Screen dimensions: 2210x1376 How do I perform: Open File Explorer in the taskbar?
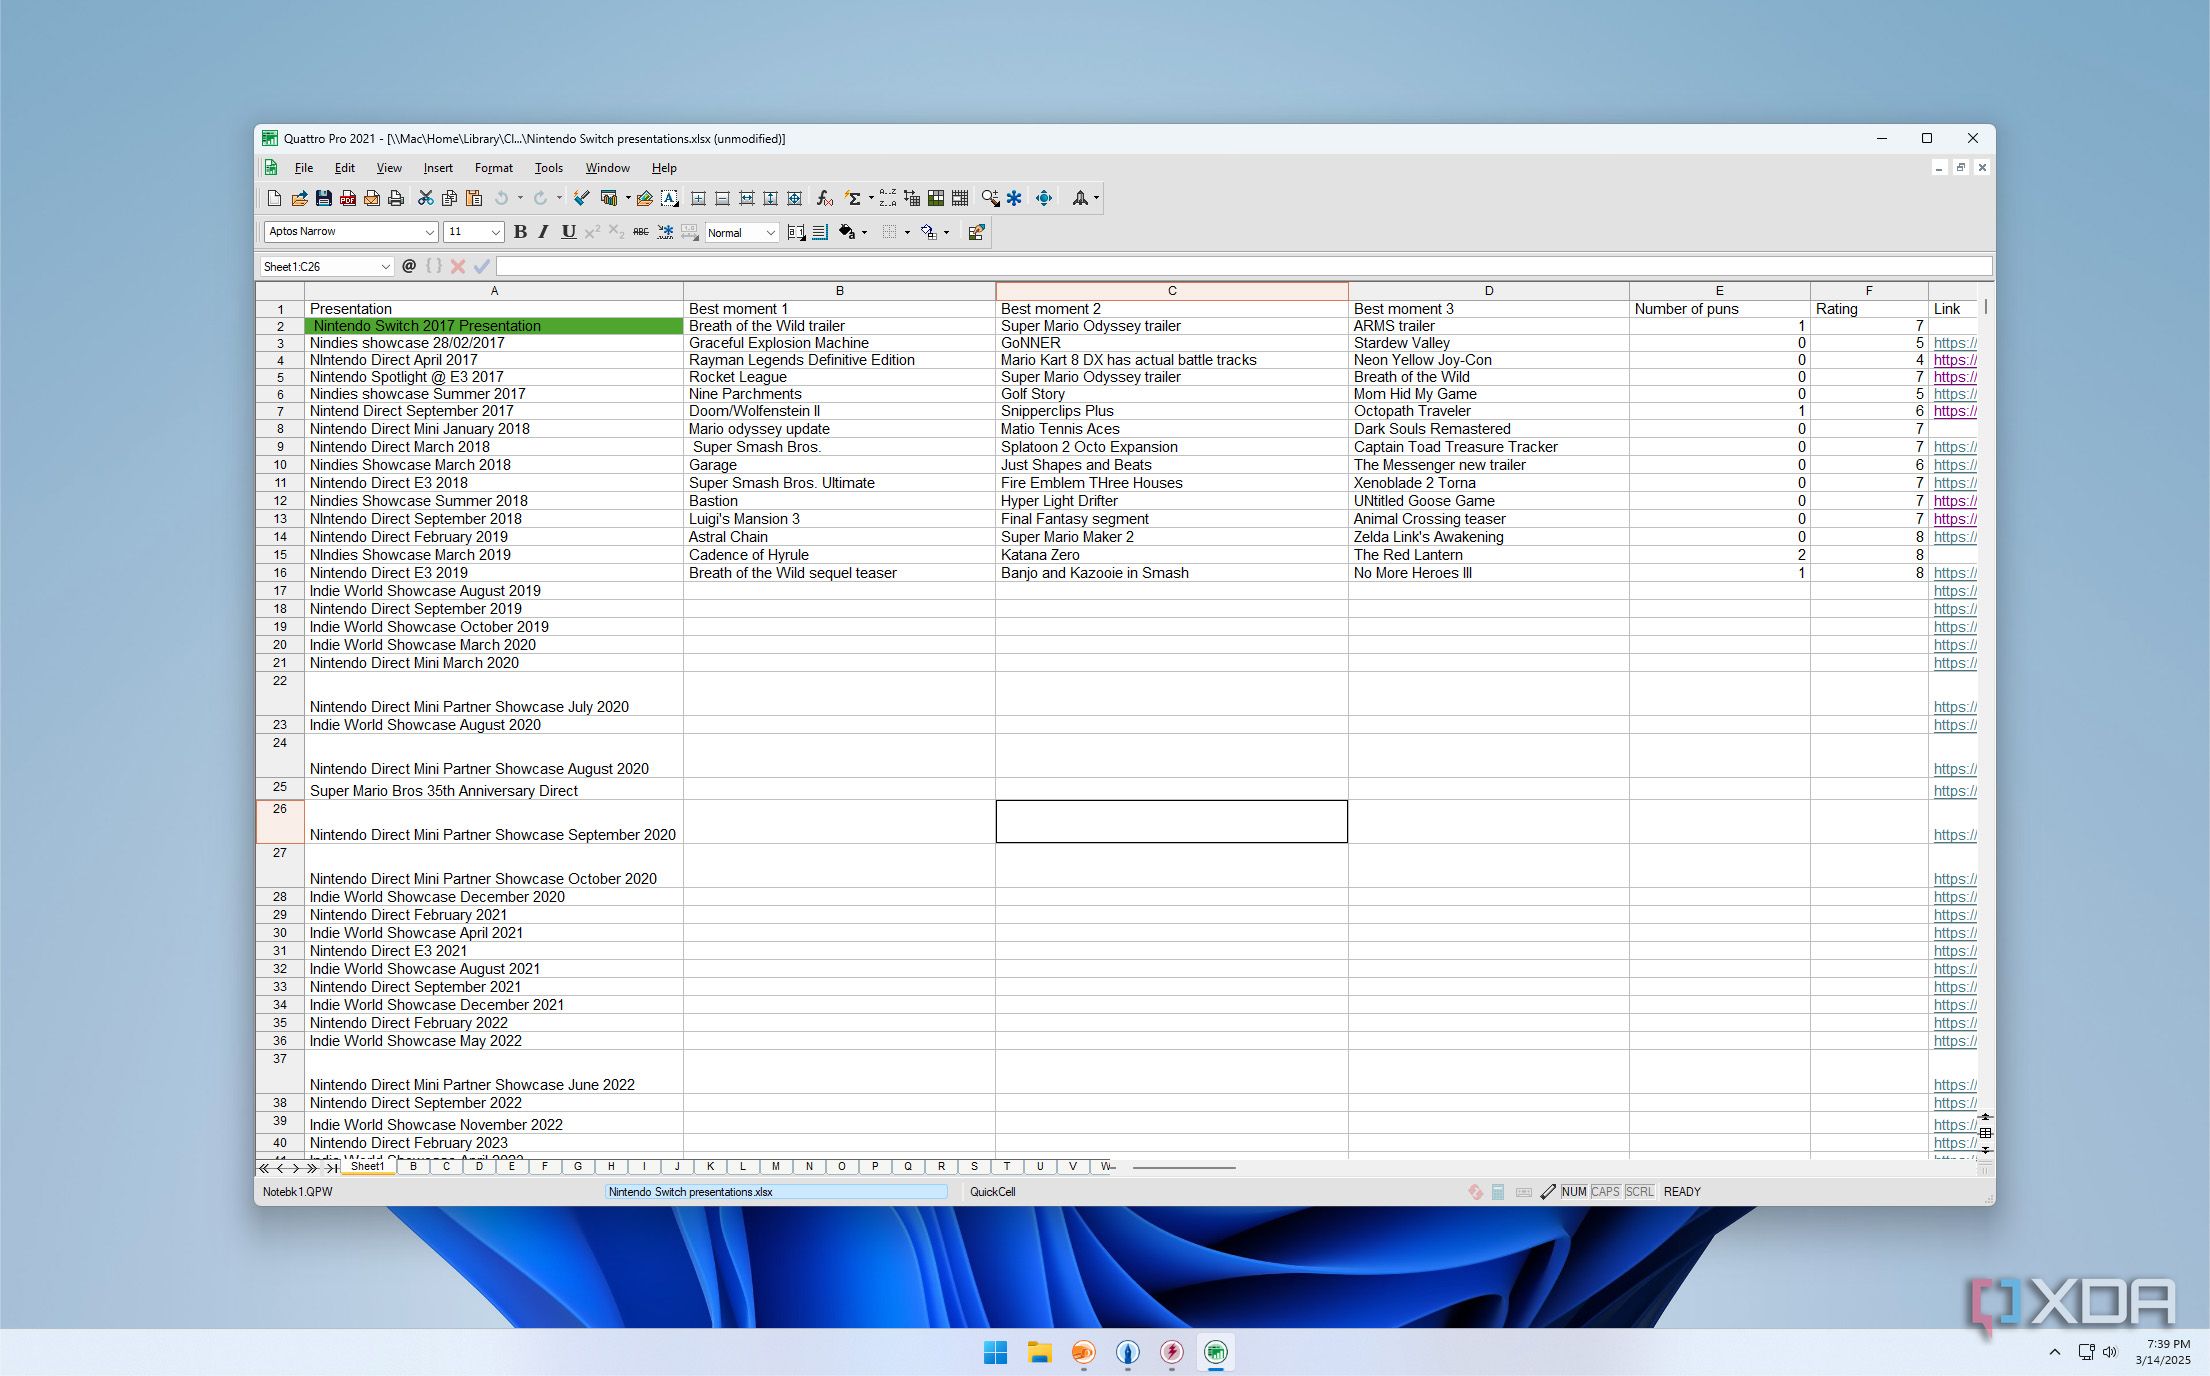[x=1040, y=1353]
